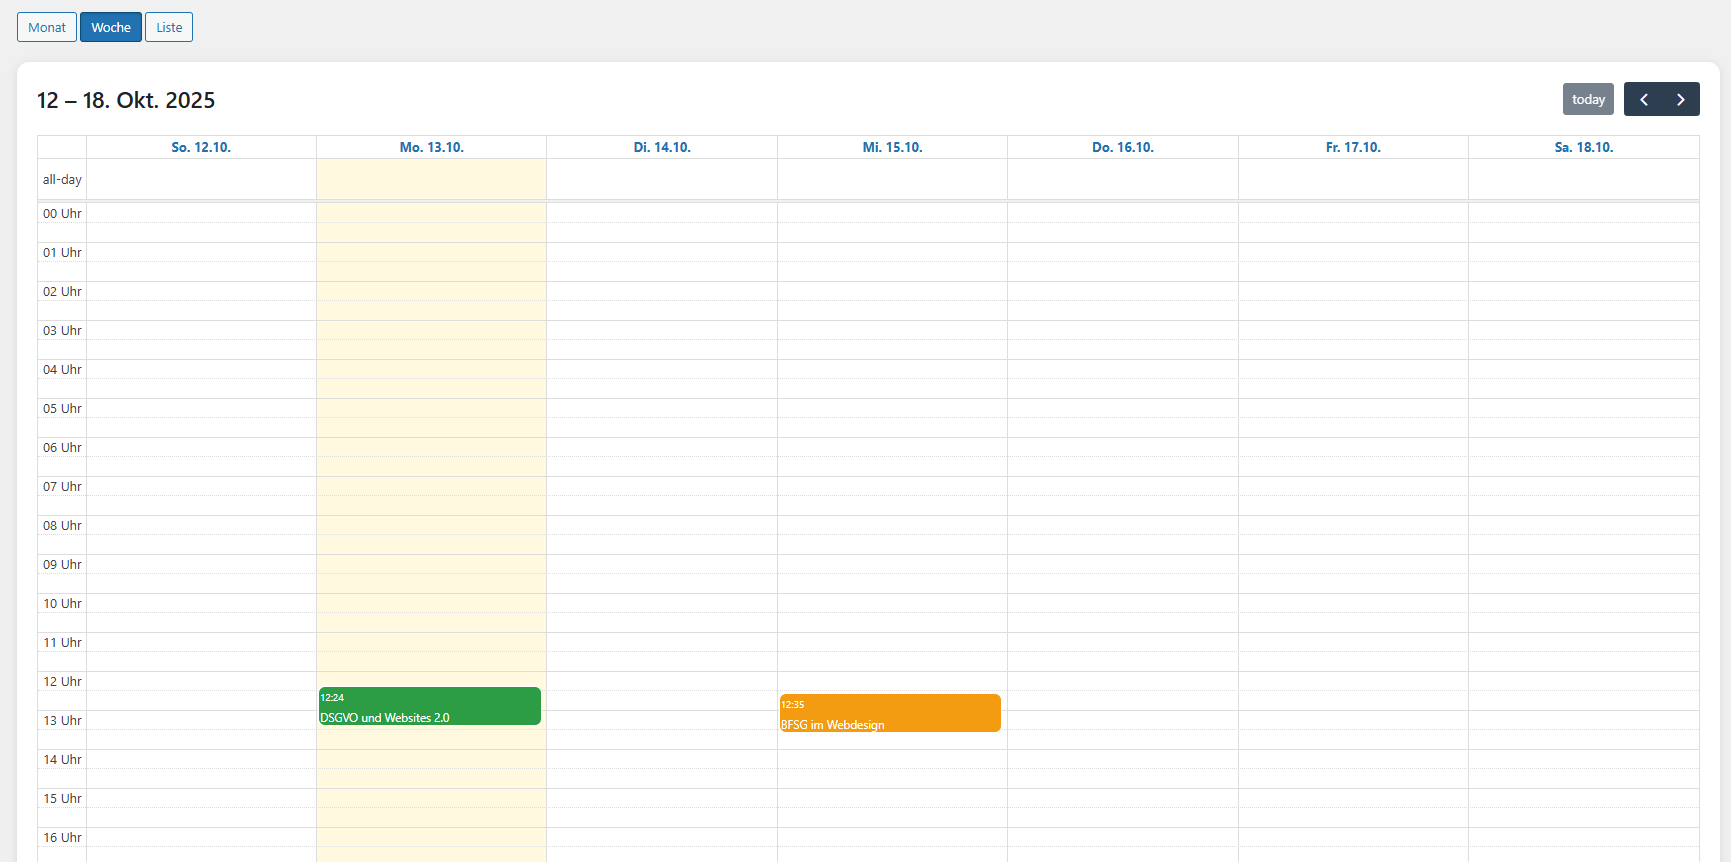Go to the next week with right chevron
This screenshot has height=862, width=1731.
[x=1680, y=99]
